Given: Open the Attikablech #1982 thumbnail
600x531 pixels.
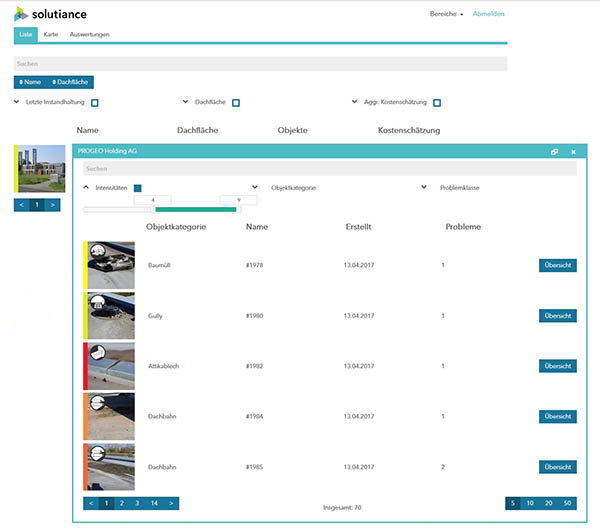Looking at the screenshot, I should [x=109, y=366].
